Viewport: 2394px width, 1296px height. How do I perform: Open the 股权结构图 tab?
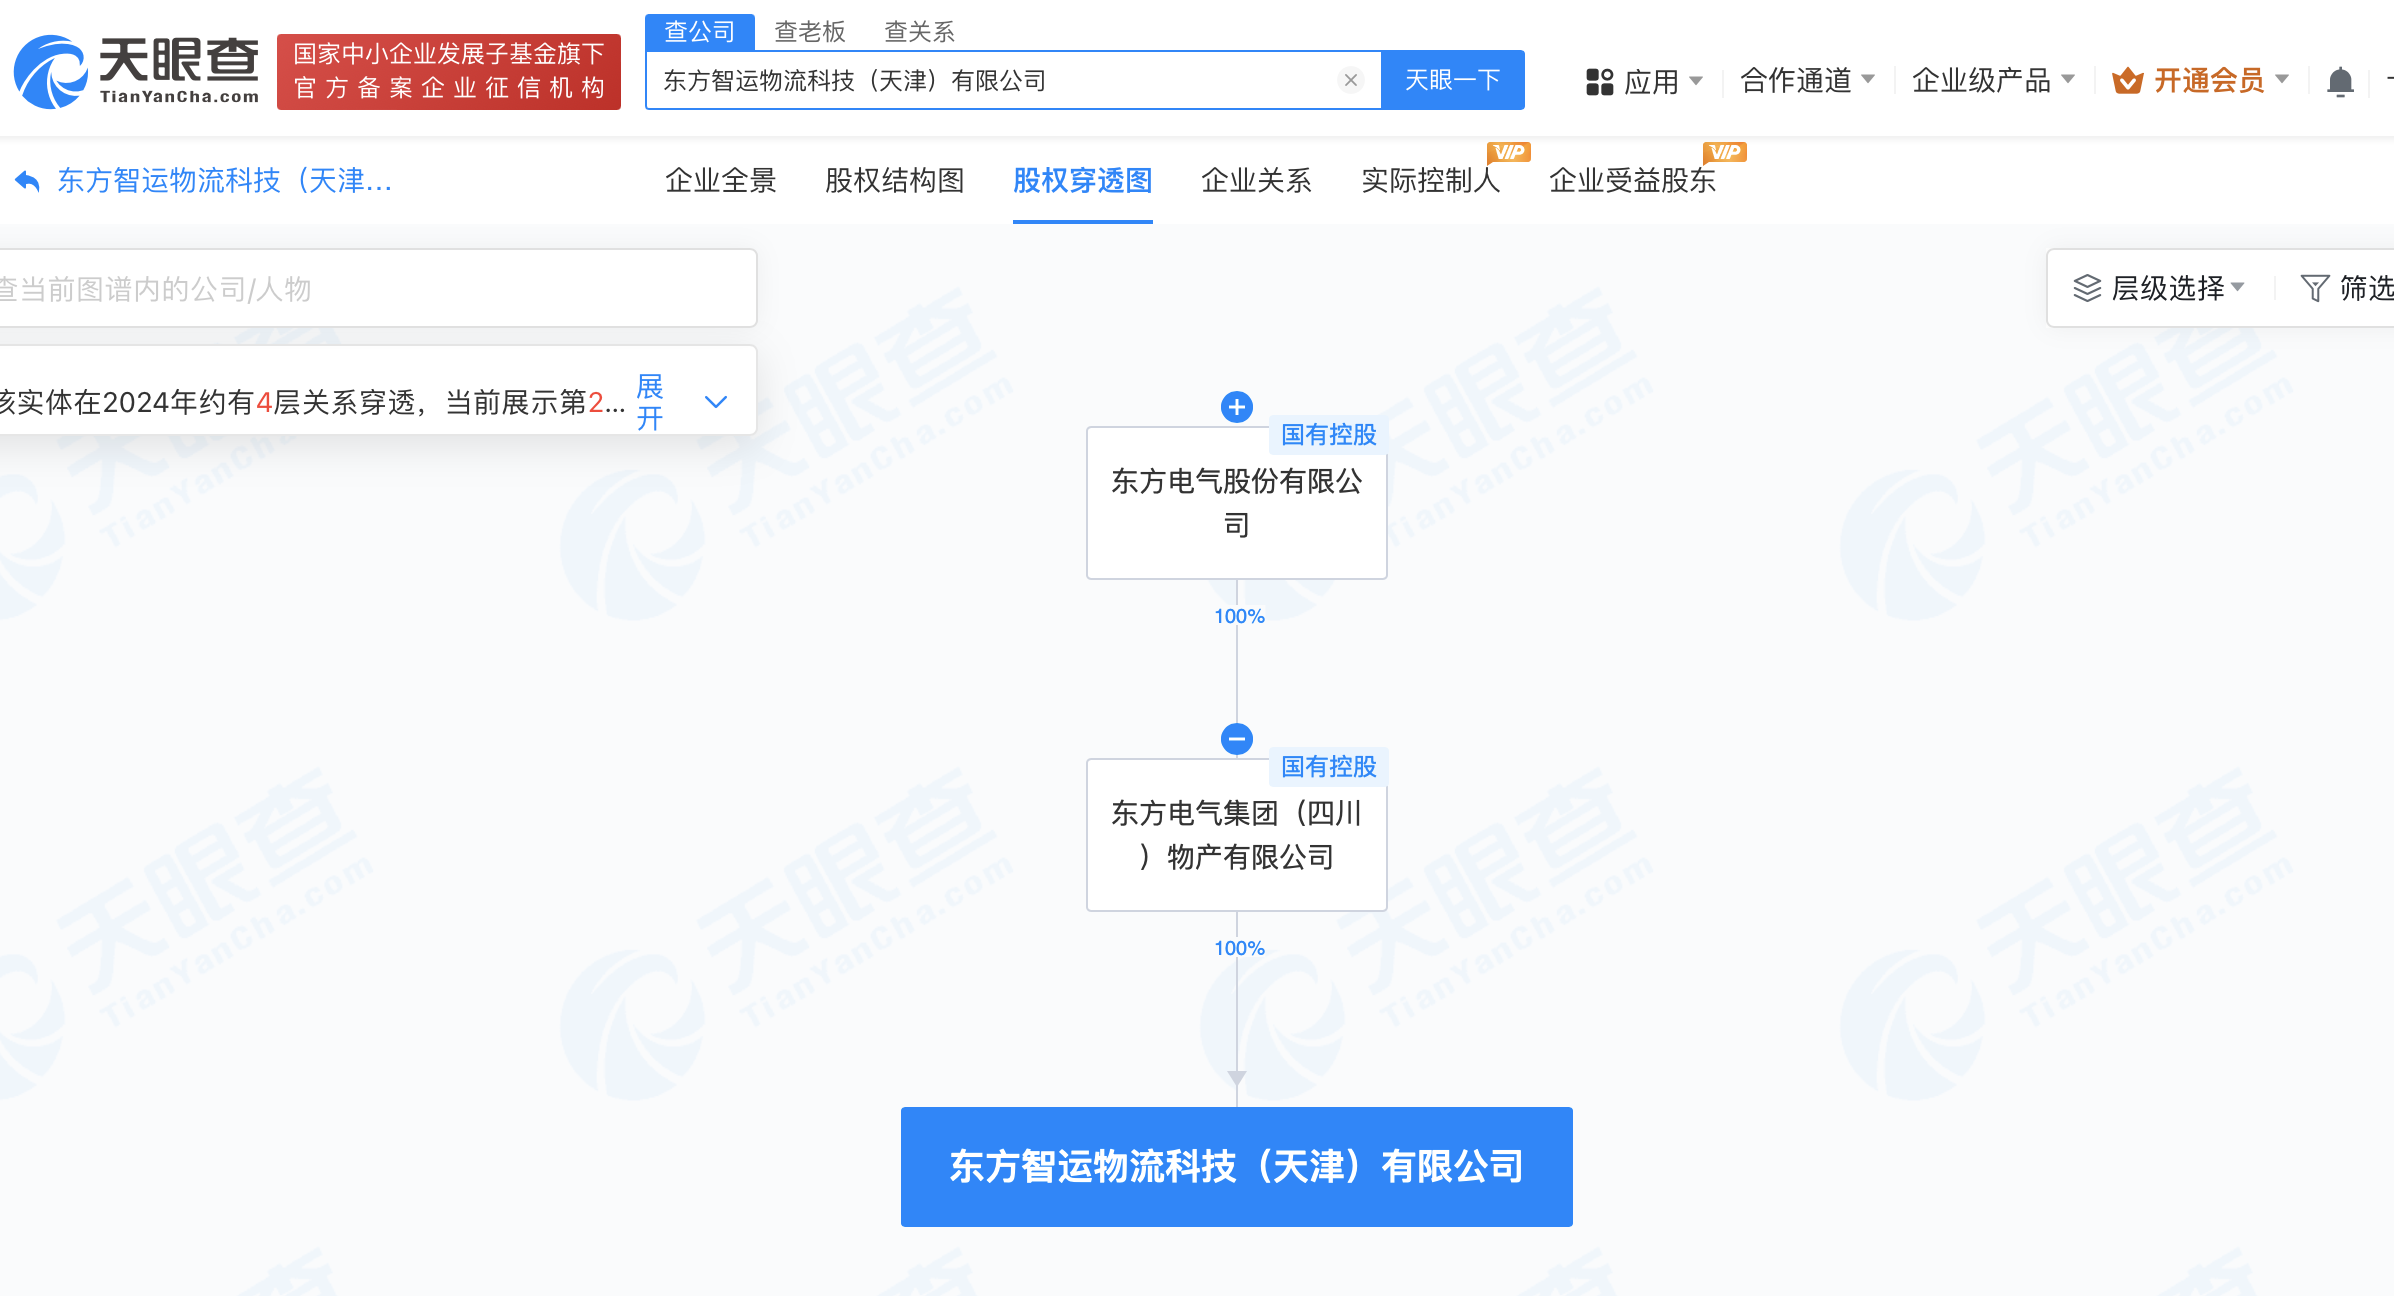tap(895, 181)
